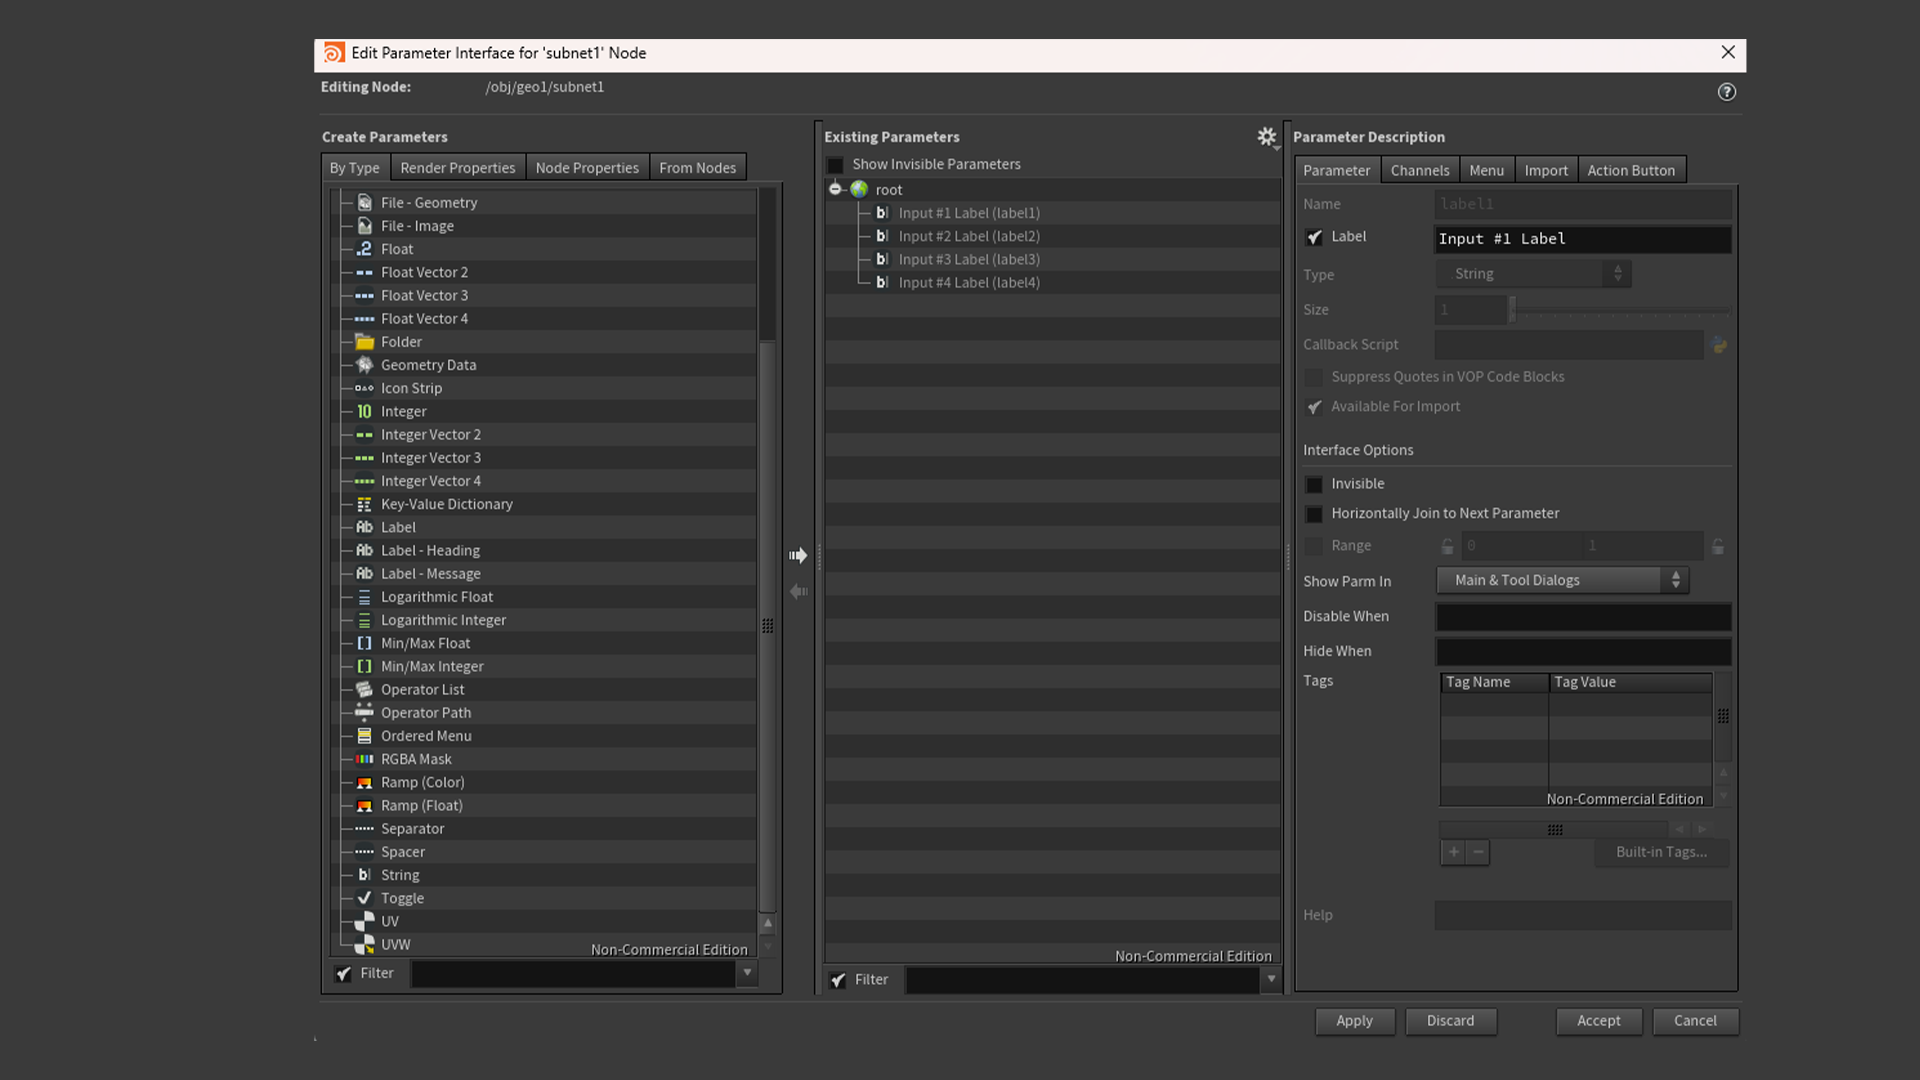Viewport: 1920px width, 1080px height.
Task: Select the Ramp (Color) icon
Action: [x=365, y=783]
